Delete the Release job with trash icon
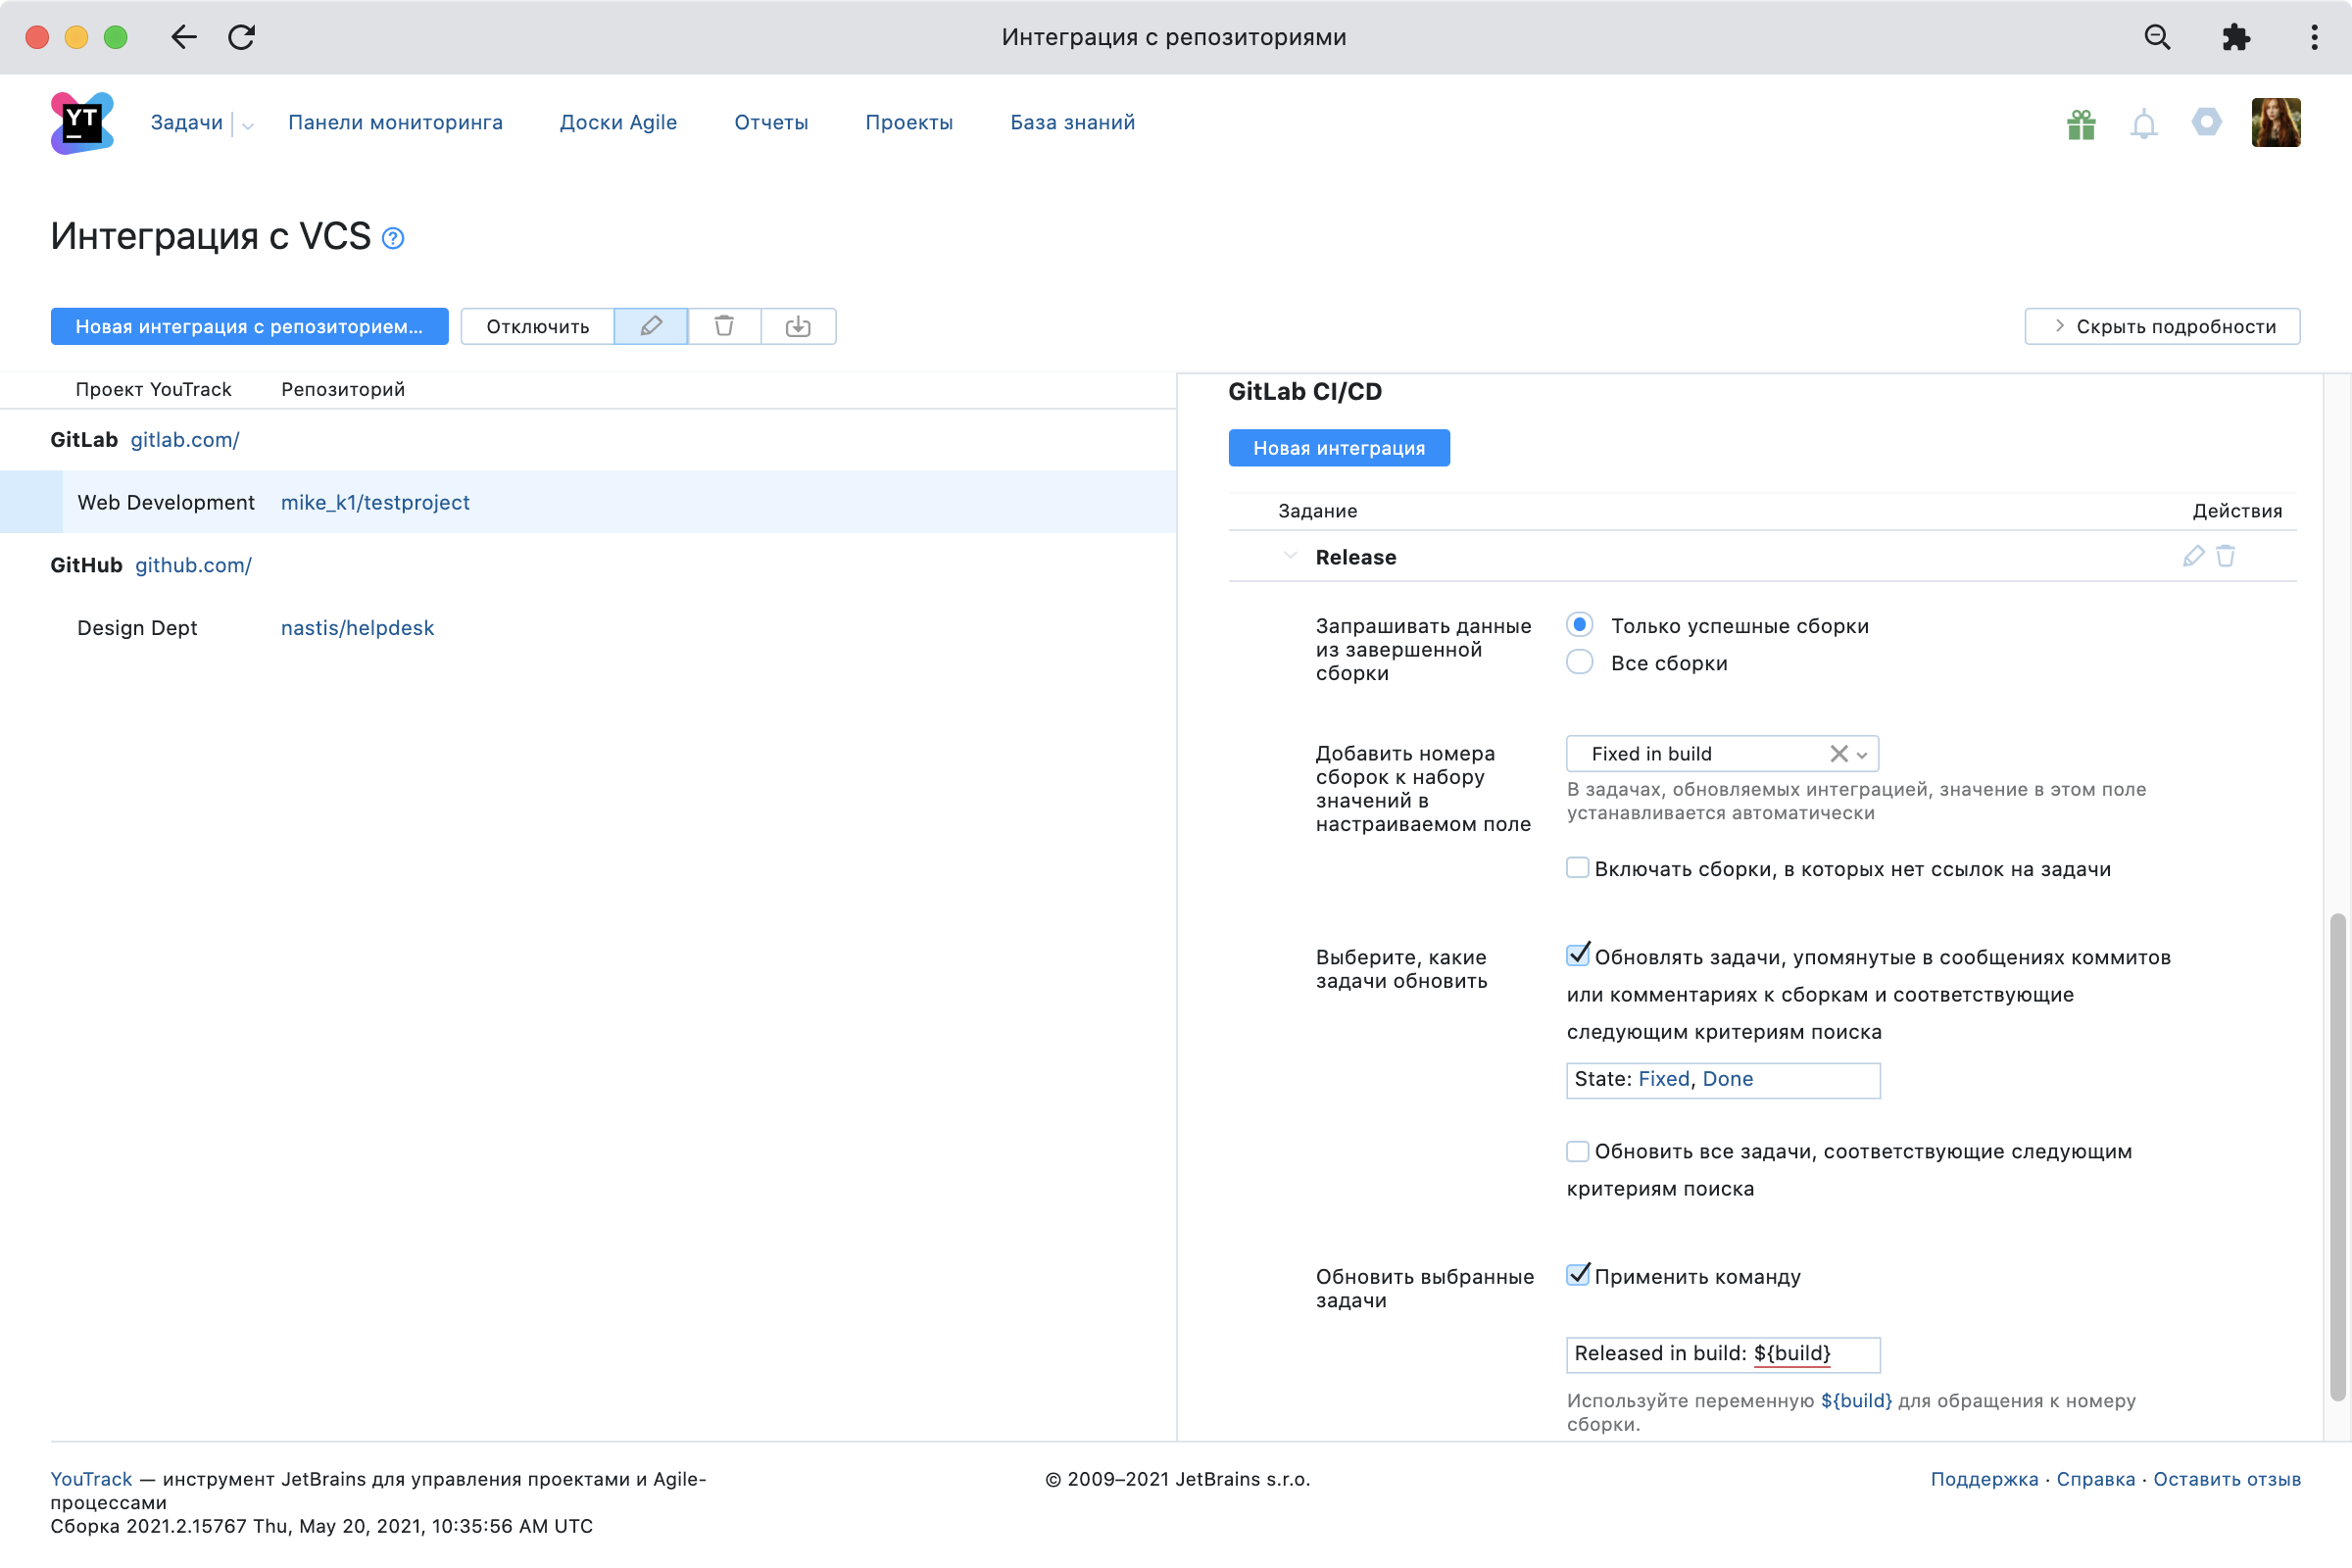 point(2225,556)
